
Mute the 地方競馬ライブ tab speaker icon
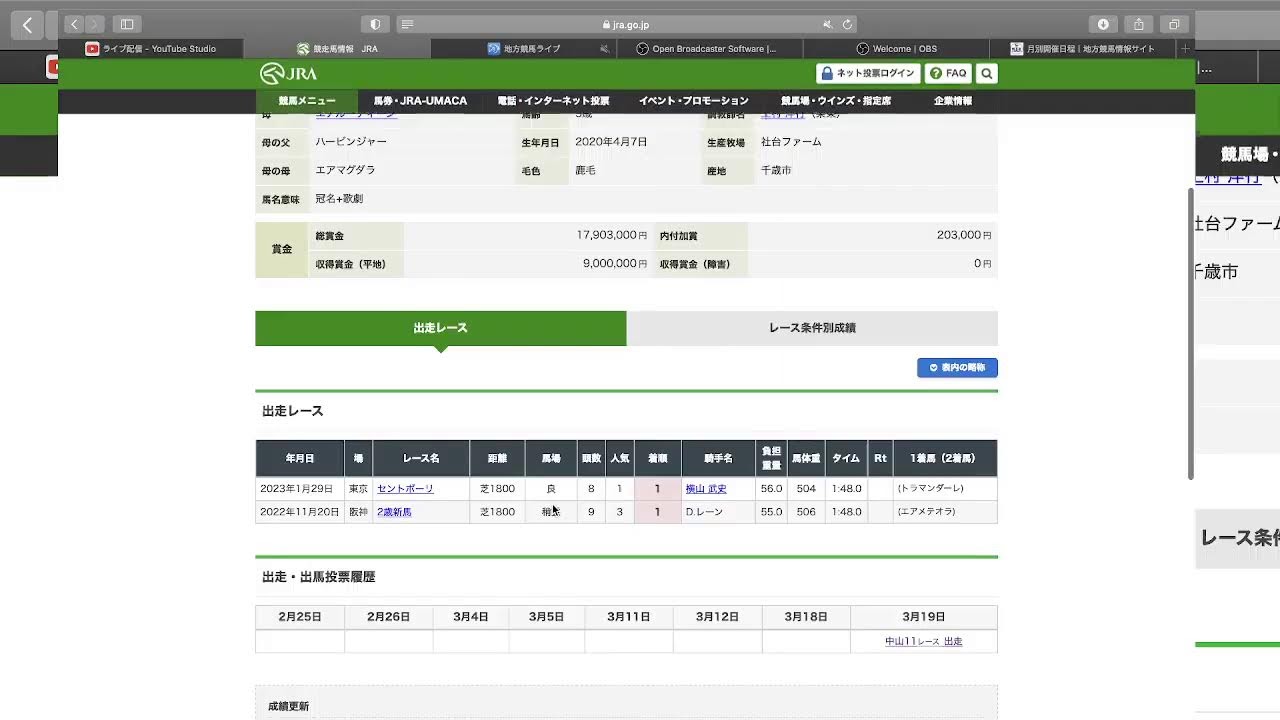pos(604,48)
